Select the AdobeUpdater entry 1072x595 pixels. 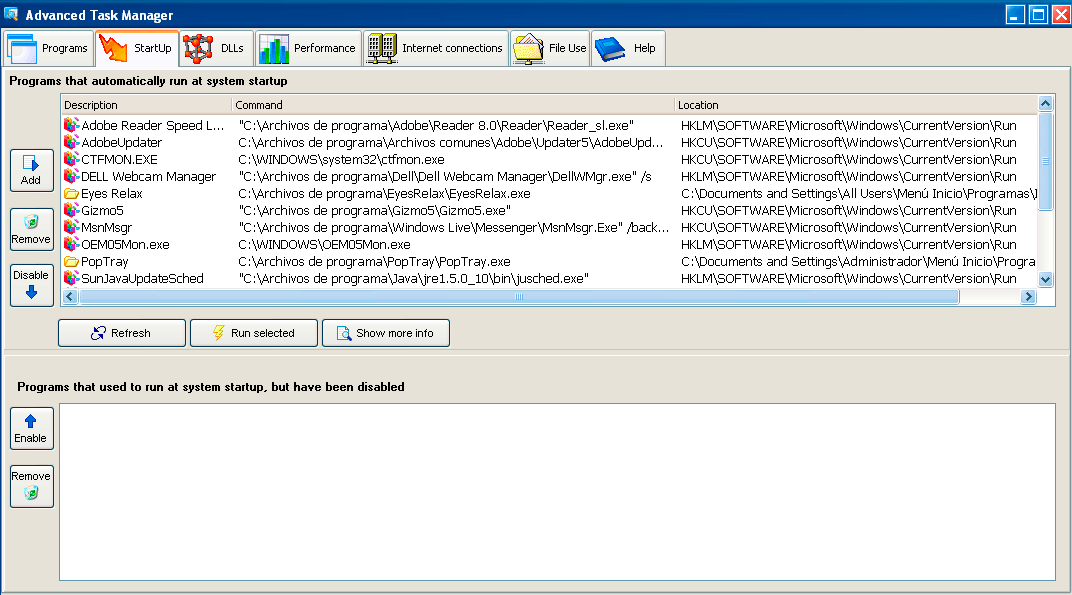122,142
